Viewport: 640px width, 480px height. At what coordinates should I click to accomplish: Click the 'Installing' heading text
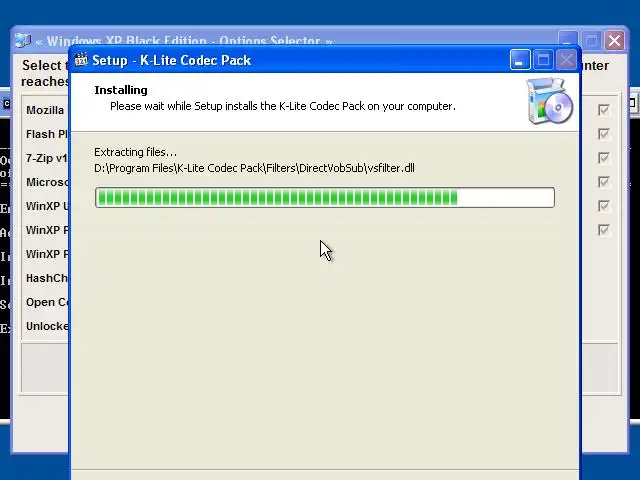[x=121, y=90]
